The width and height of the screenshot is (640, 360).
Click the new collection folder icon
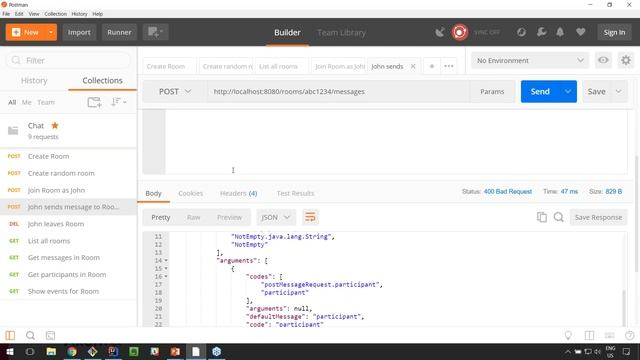coord(94,102)
